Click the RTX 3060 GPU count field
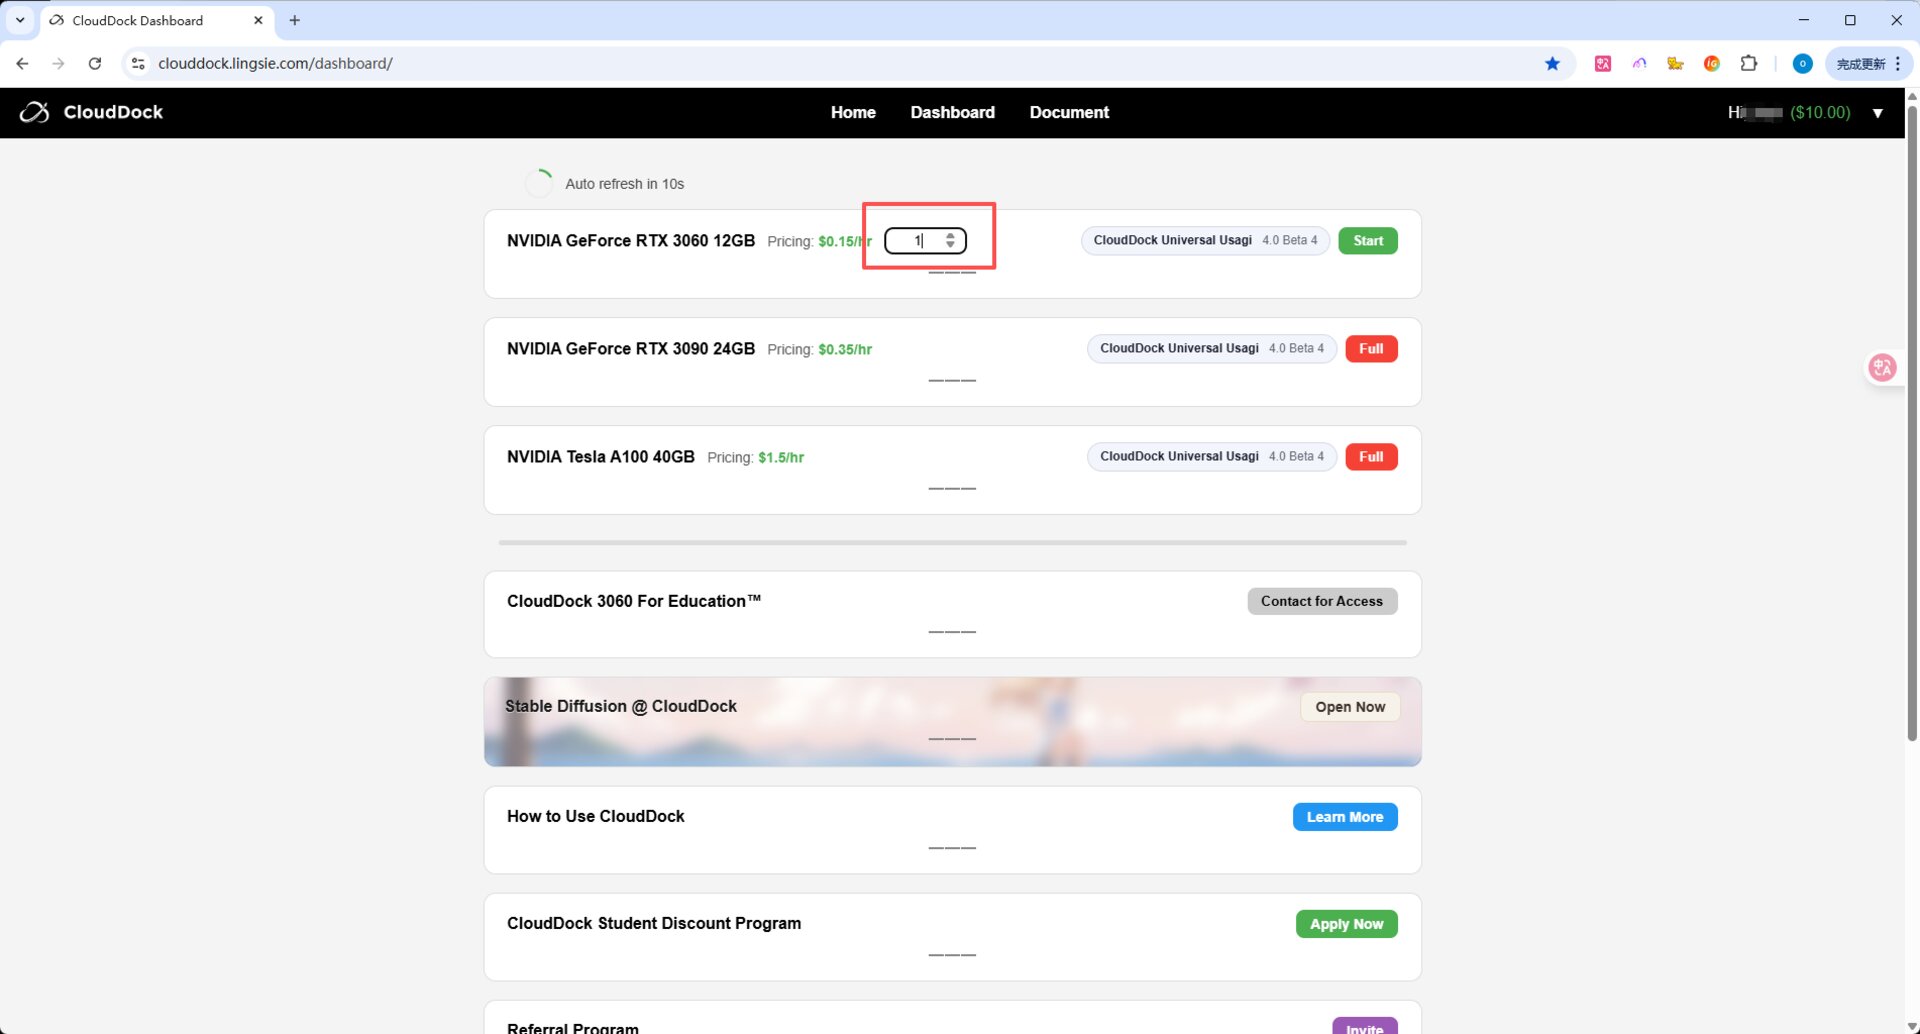The width and height of the screenshot is (1920, 1034). point(914,241)
